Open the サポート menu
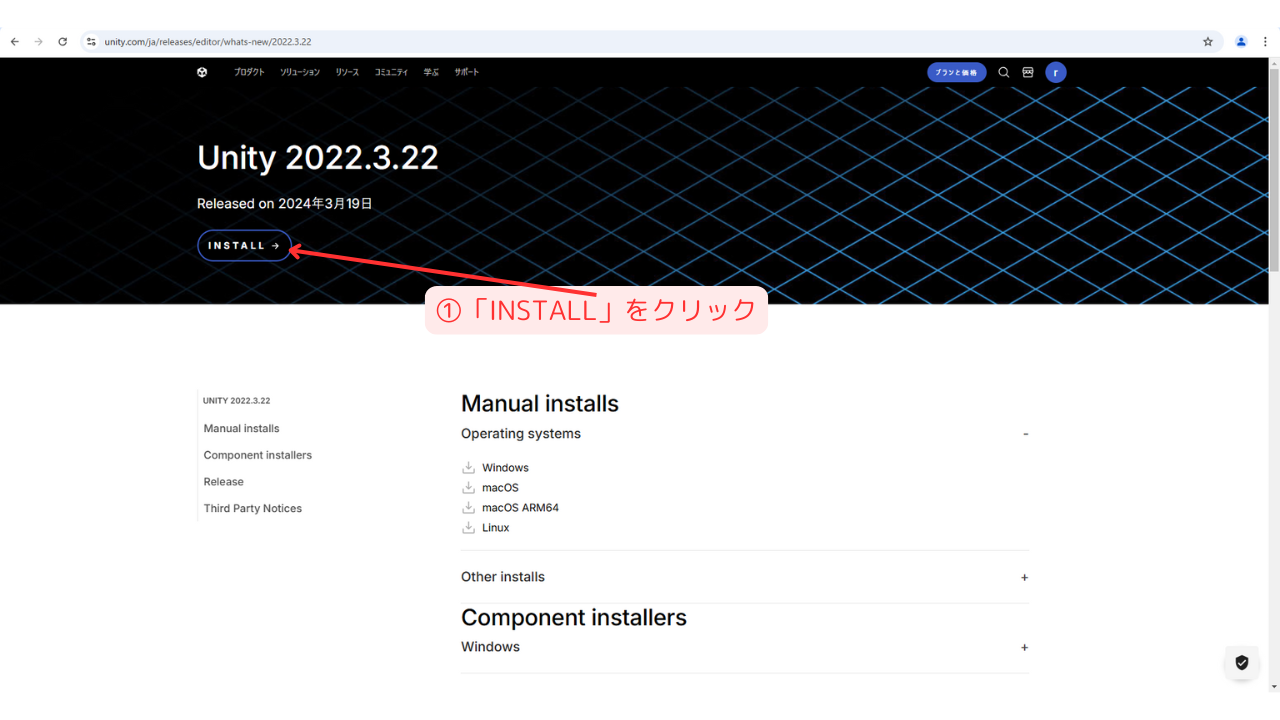Image resolution: width=1280 pixels, height=720 pixels. click(466, 72)
